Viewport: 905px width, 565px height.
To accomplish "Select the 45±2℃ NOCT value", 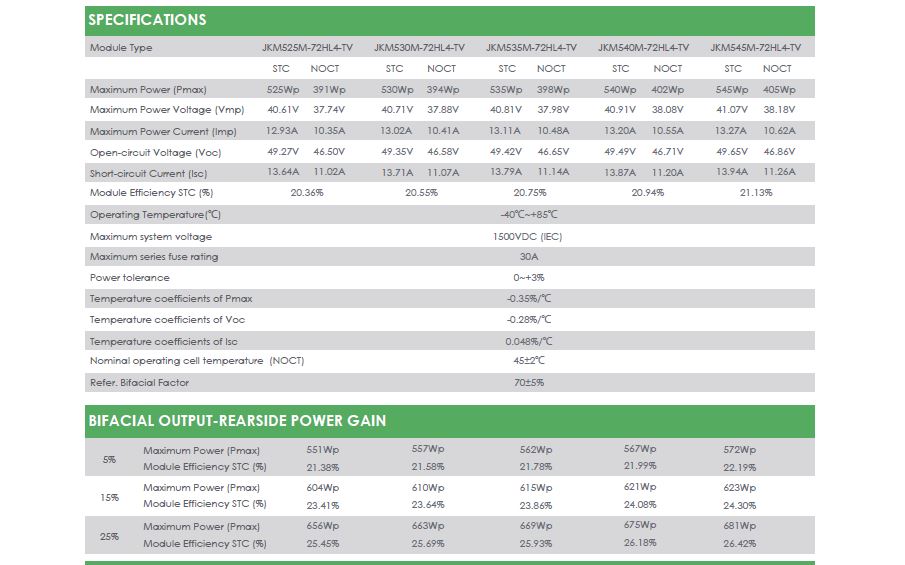I will 529,361.
